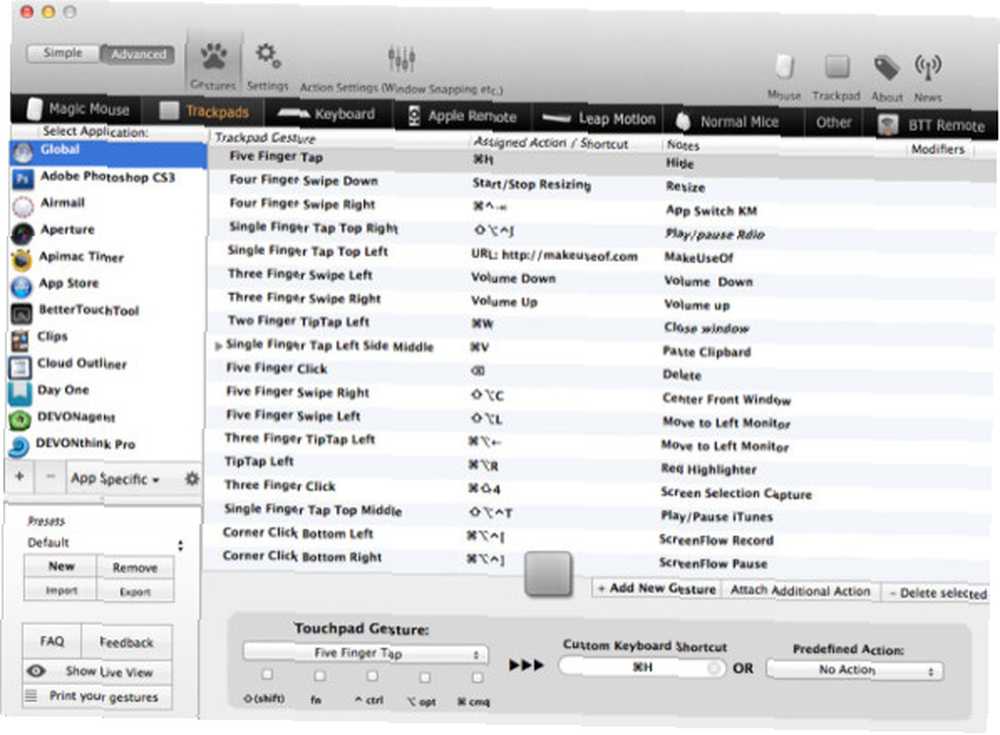The image size is (1000, 735).
Task: Open the FAQ button
Action: pyautogui.click(x=52, y=641)
